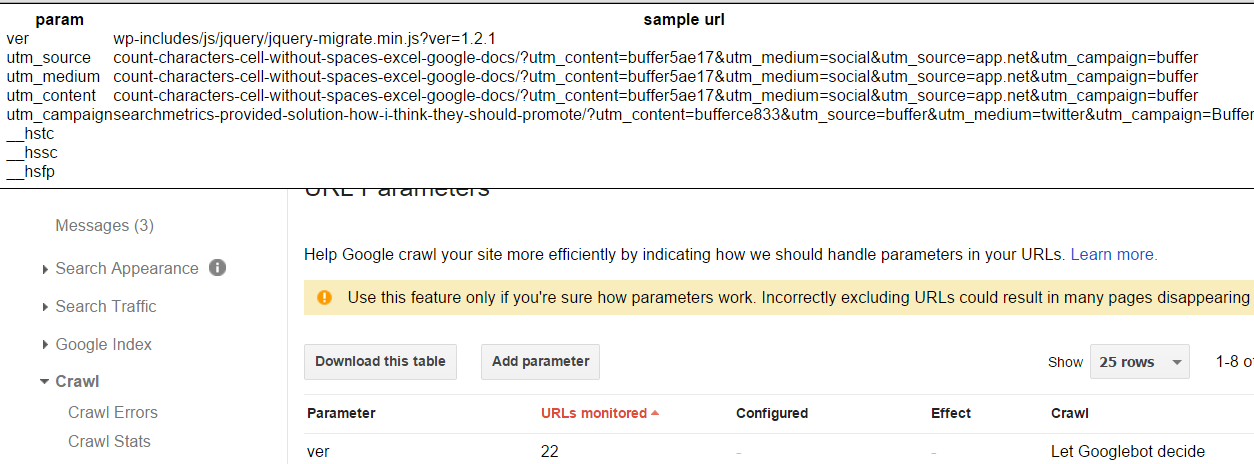Select the ver parameter row
The width and height of the screenshot is (1254, 464).
tap(779, 451)
